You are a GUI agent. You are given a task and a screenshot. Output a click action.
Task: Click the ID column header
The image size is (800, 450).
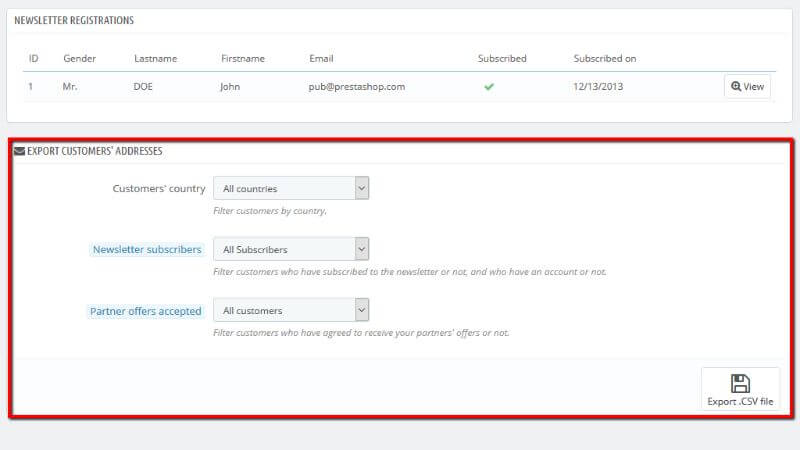point(34,59)
